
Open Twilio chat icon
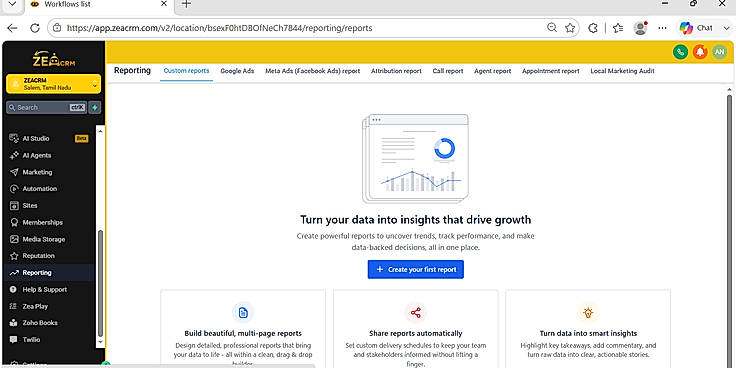click(14, 339)
